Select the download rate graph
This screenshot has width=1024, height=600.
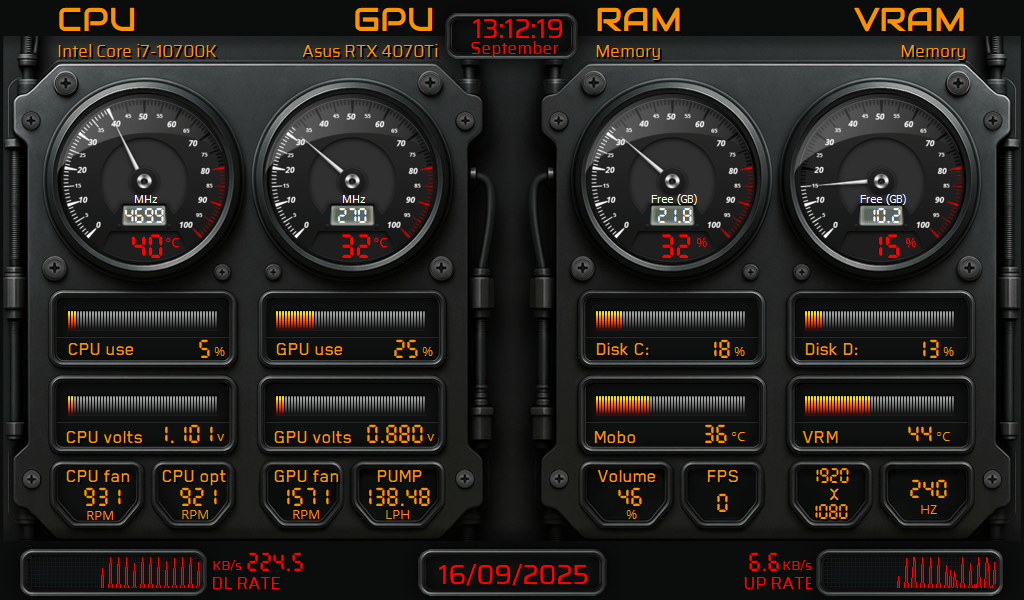[114, 573]
